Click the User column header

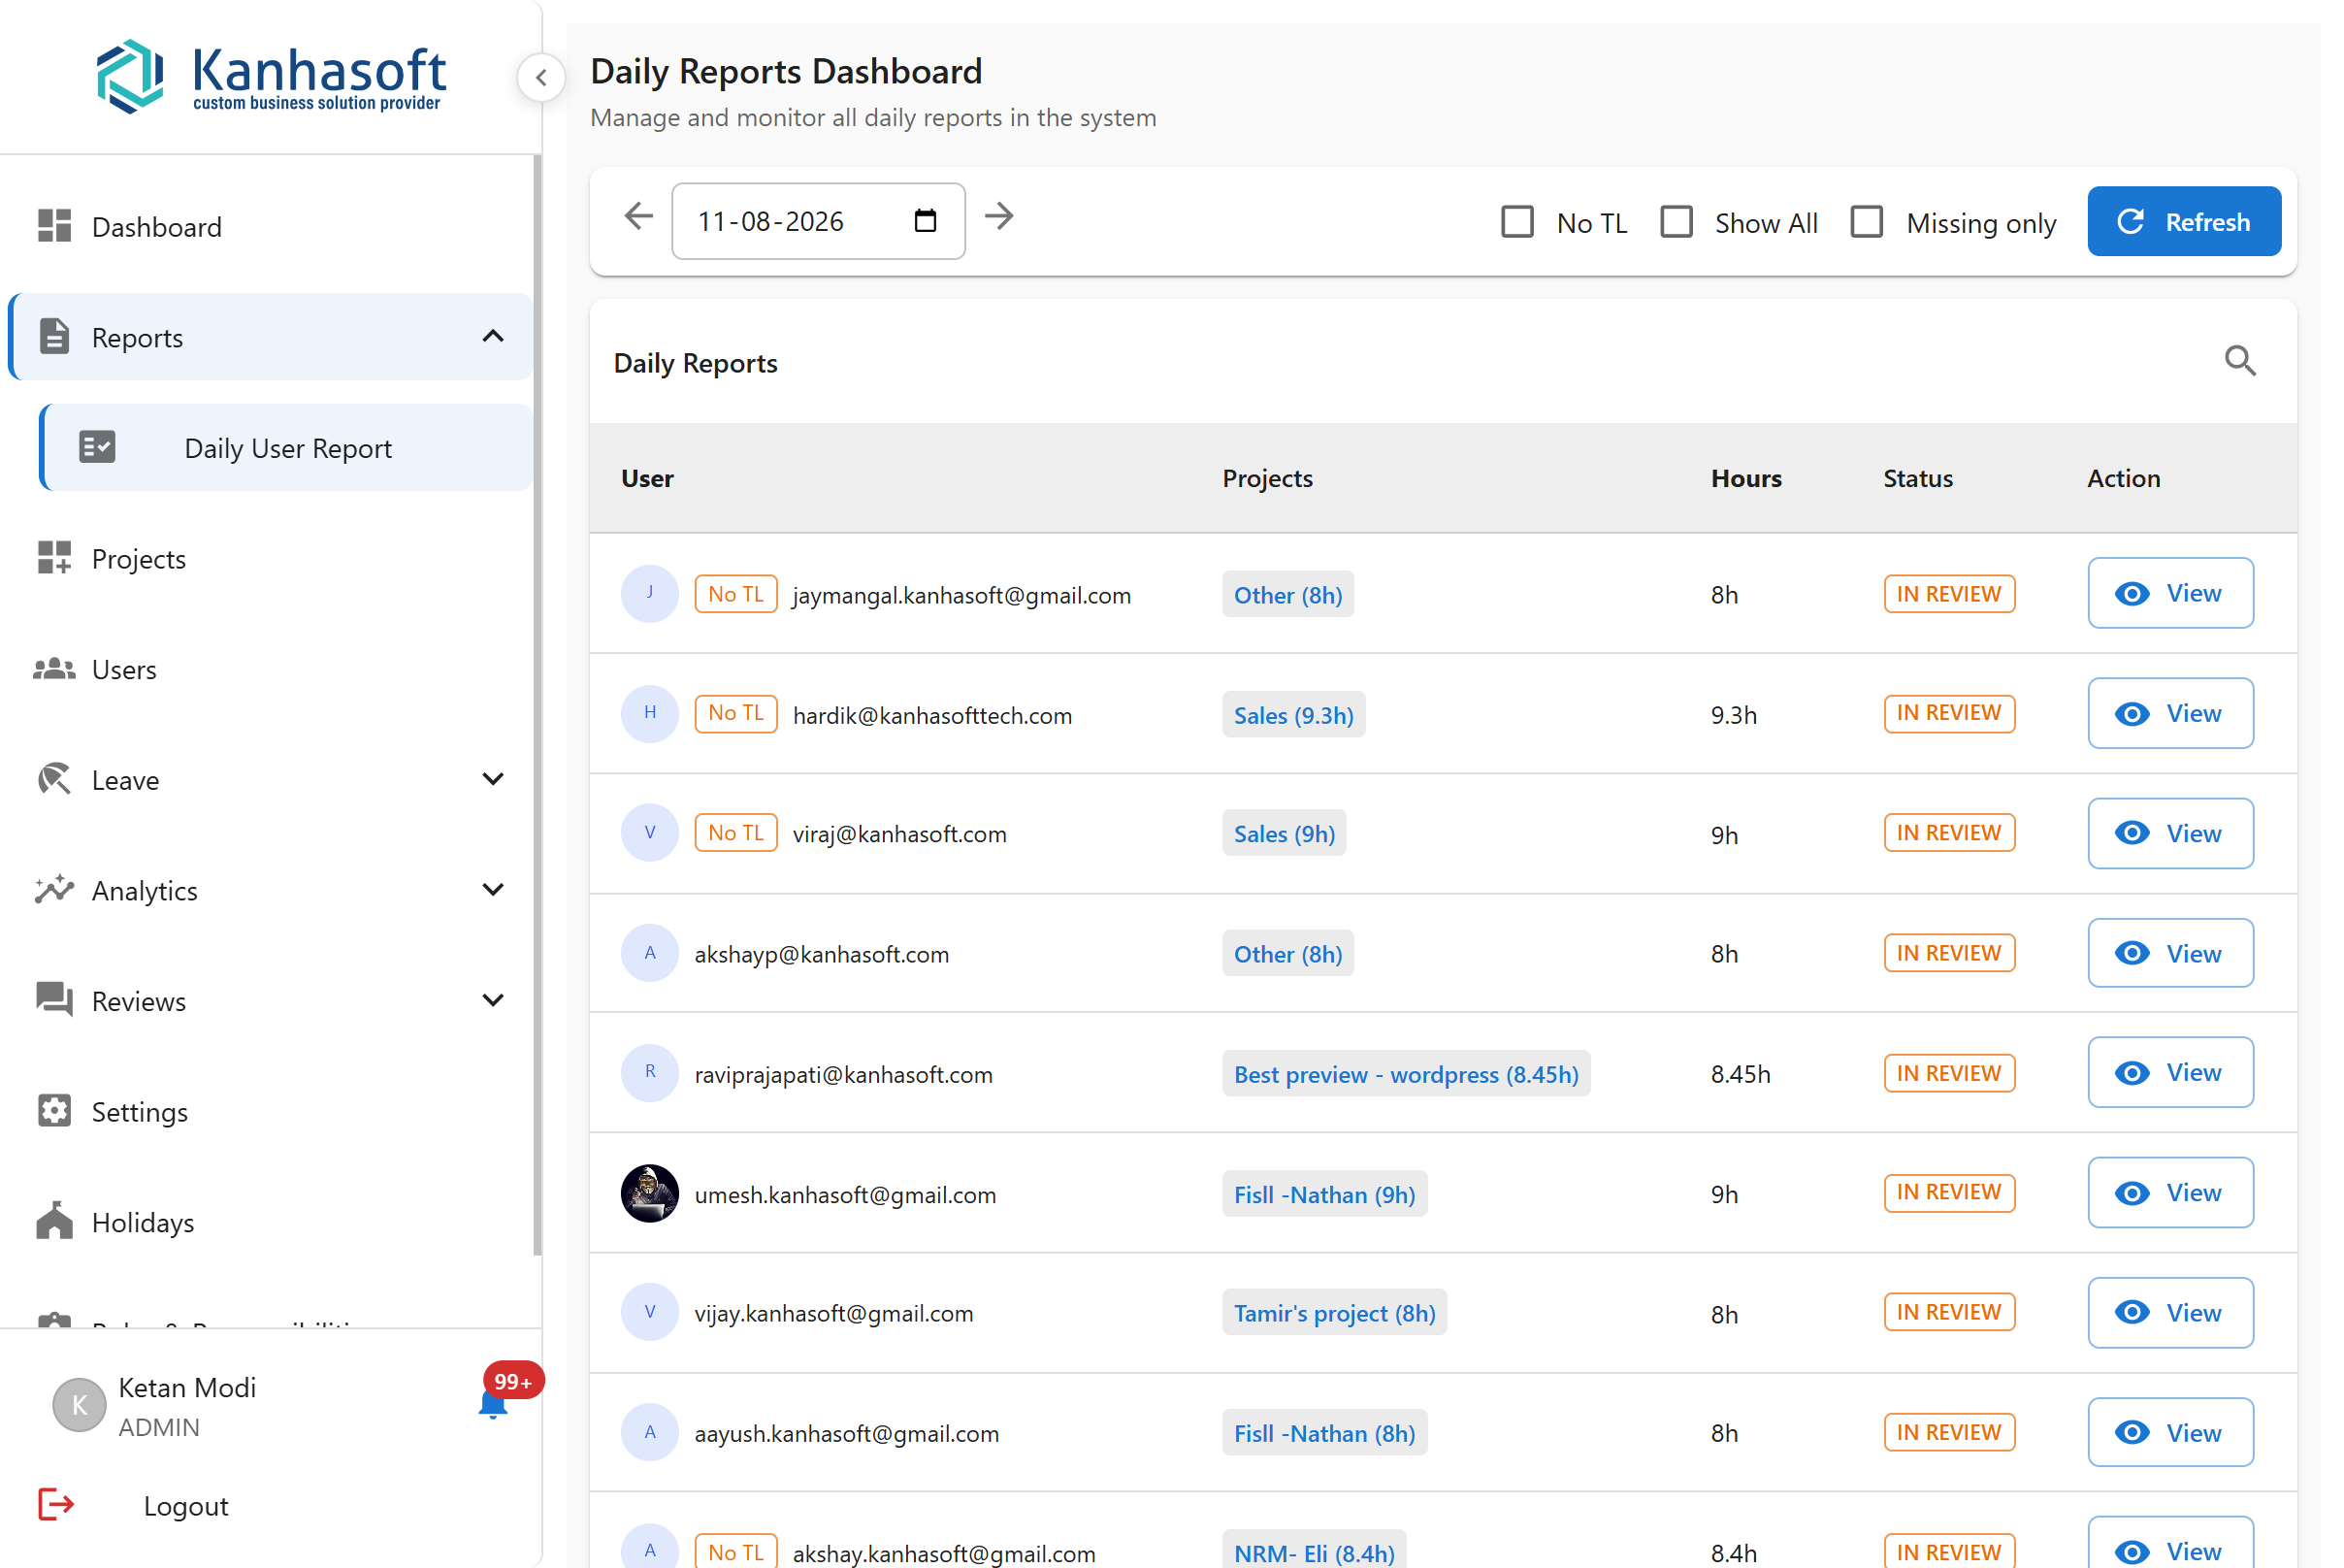(647, 478)
